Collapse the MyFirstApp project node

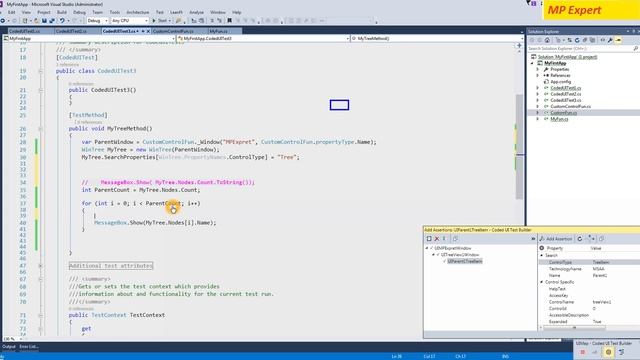click(532, 63)
